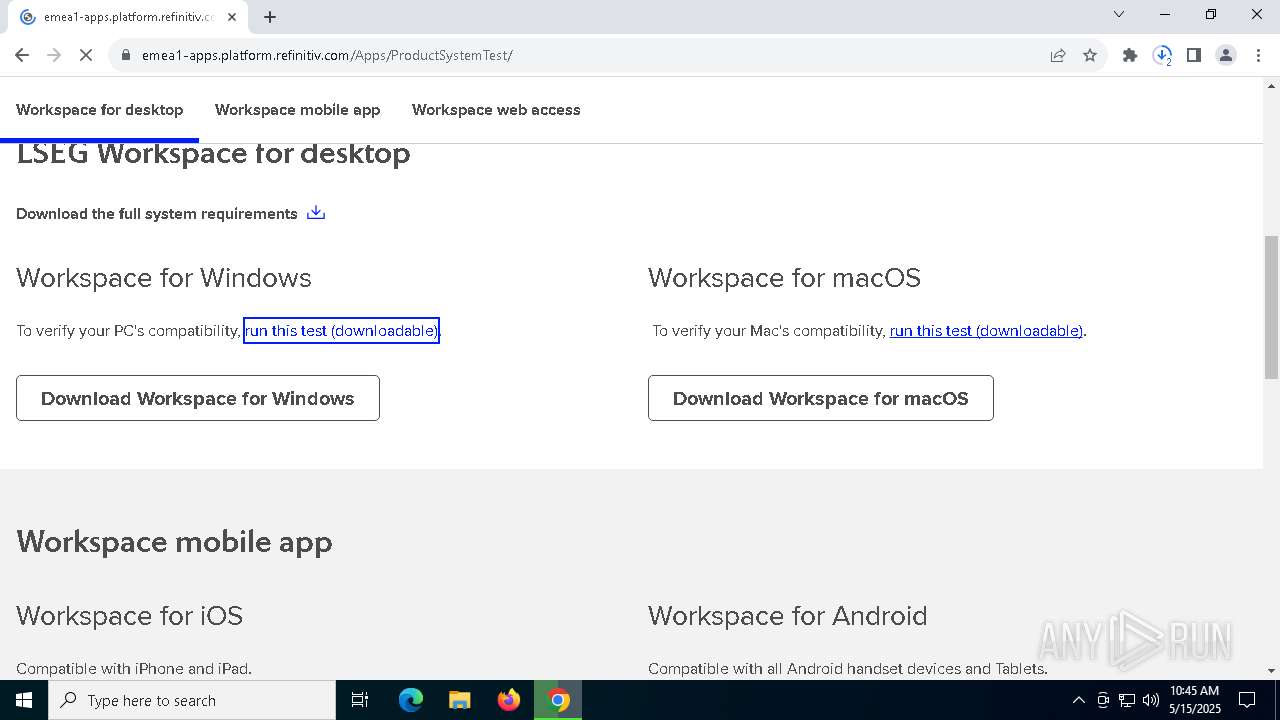Open a new browser tab

(270, 16)
